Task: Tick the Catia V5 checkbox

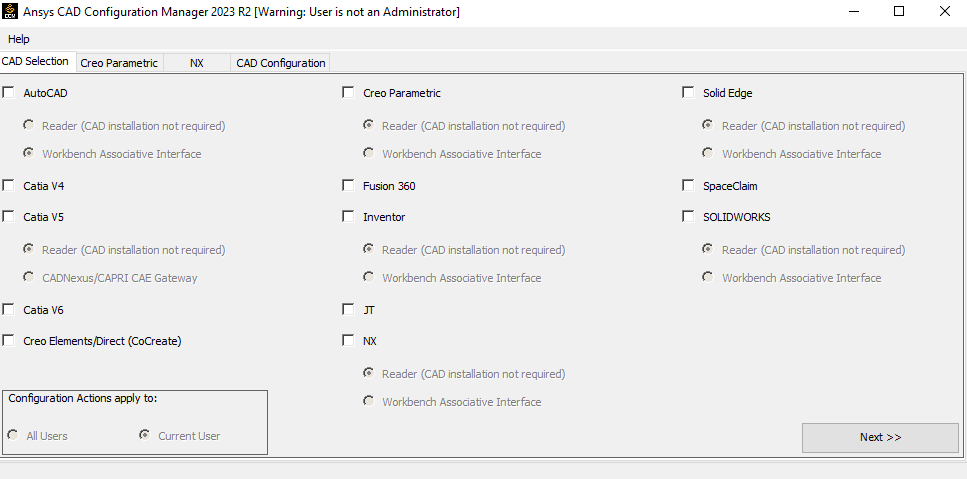Action: pyautogui.click(x=9, y=216)
